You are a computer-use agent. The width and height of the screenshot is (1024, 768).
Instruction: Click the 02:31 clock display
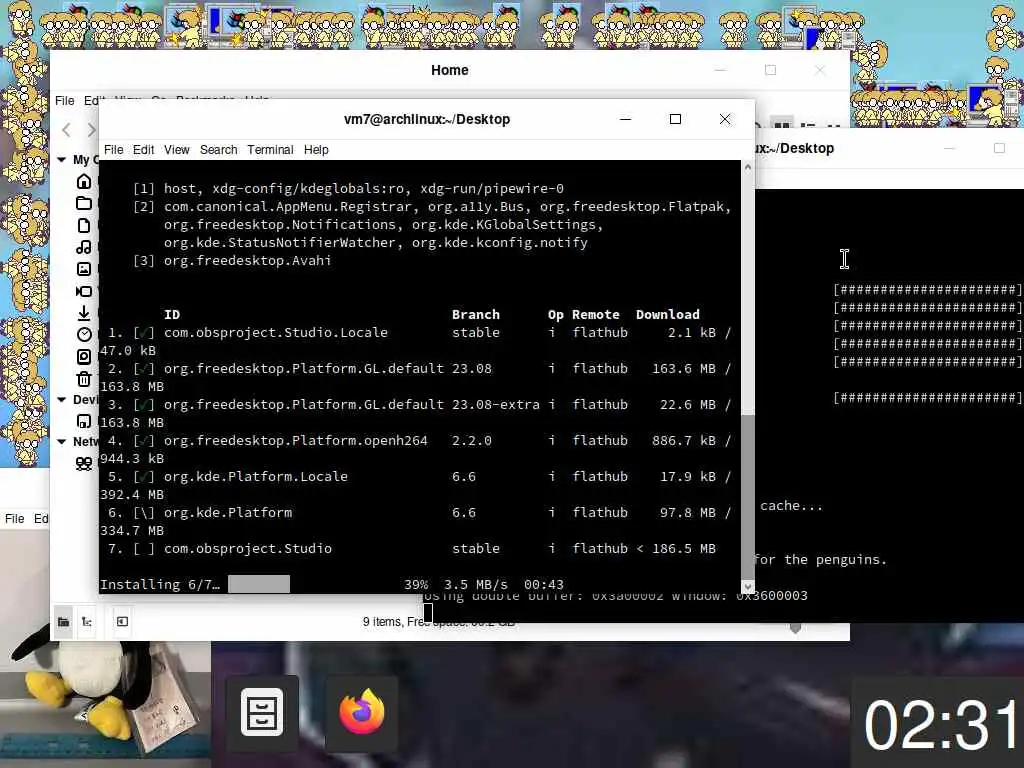click(942, 725)
